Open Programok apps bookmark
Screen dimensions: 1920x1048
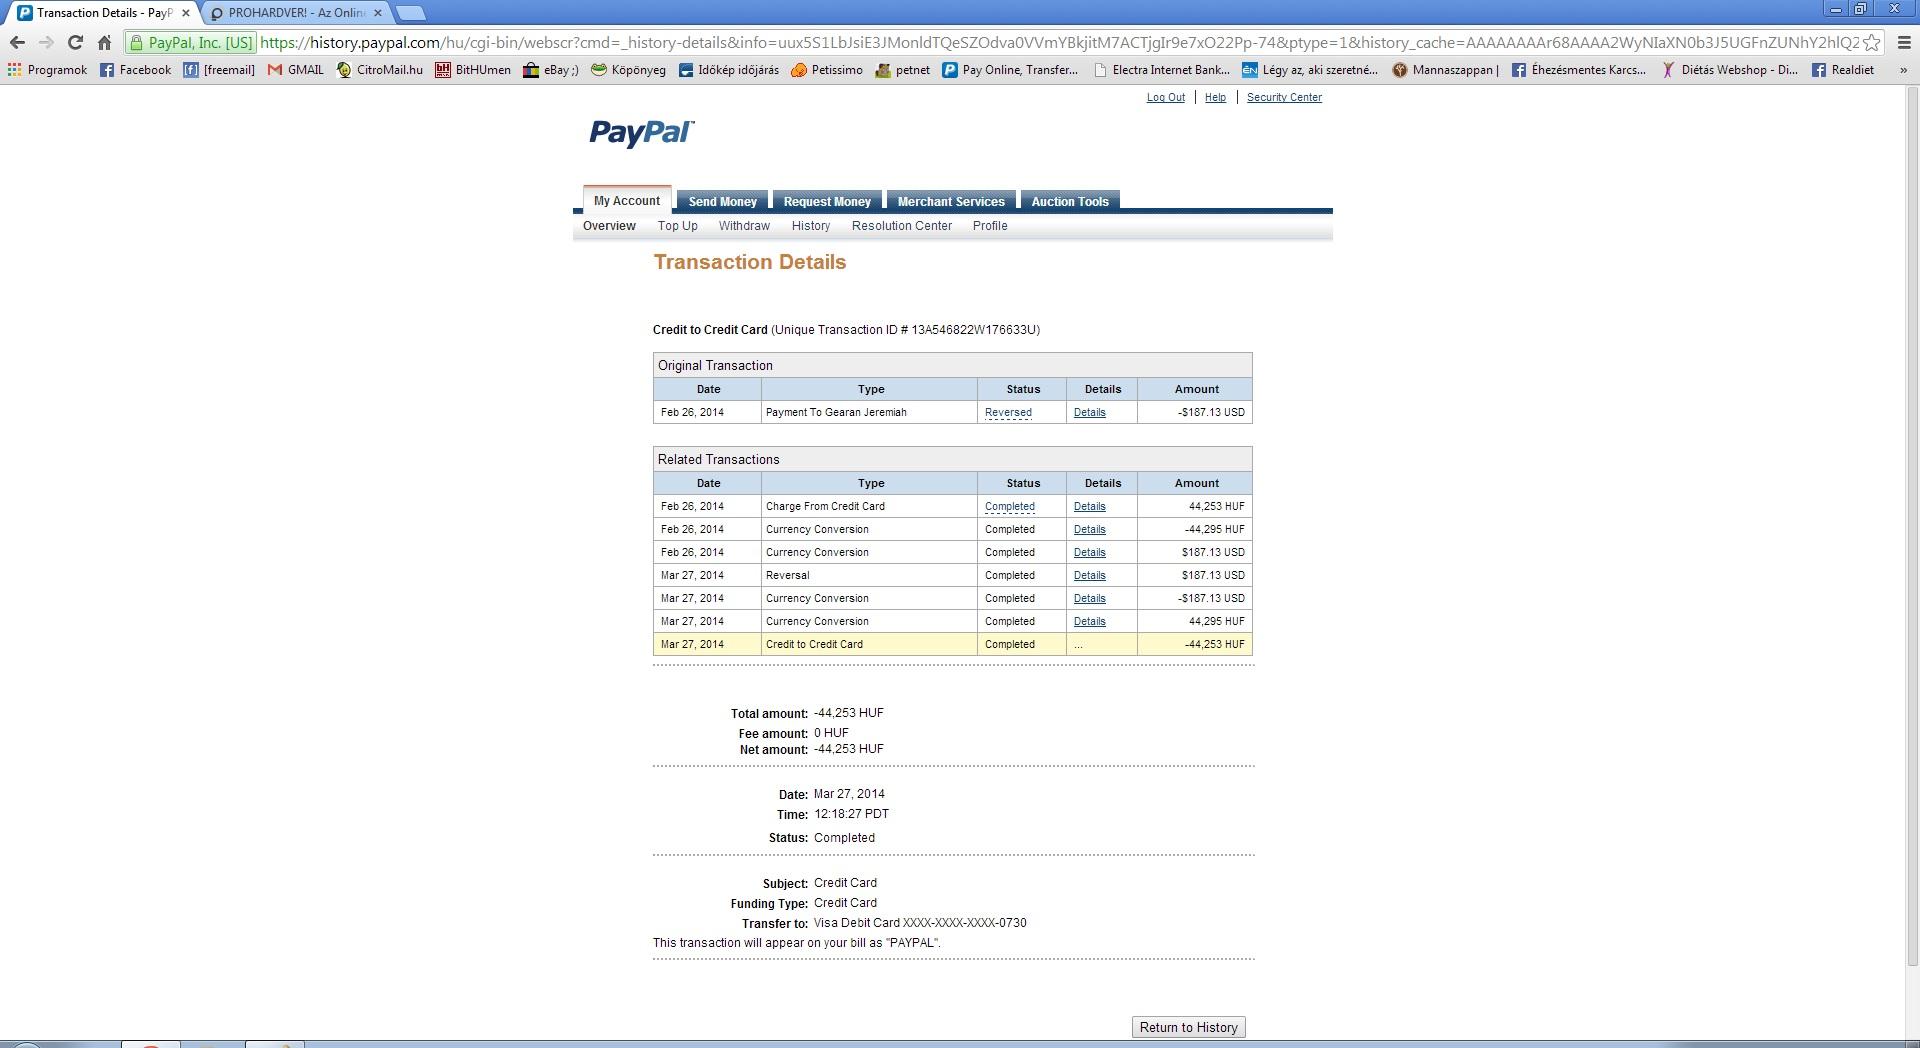pyautogui.click(x=47, y=70)
